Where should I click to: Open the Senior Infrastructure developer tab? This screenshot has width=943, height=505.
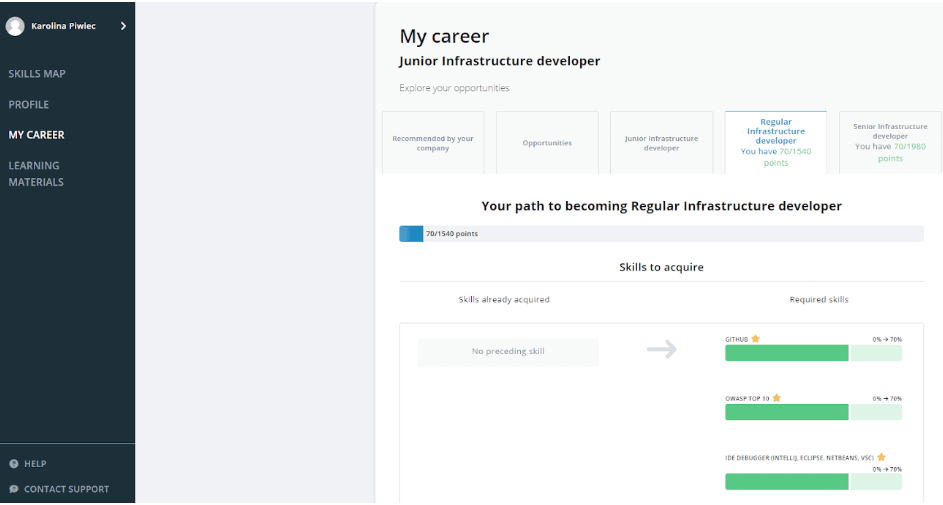click(x=890, y=143)
